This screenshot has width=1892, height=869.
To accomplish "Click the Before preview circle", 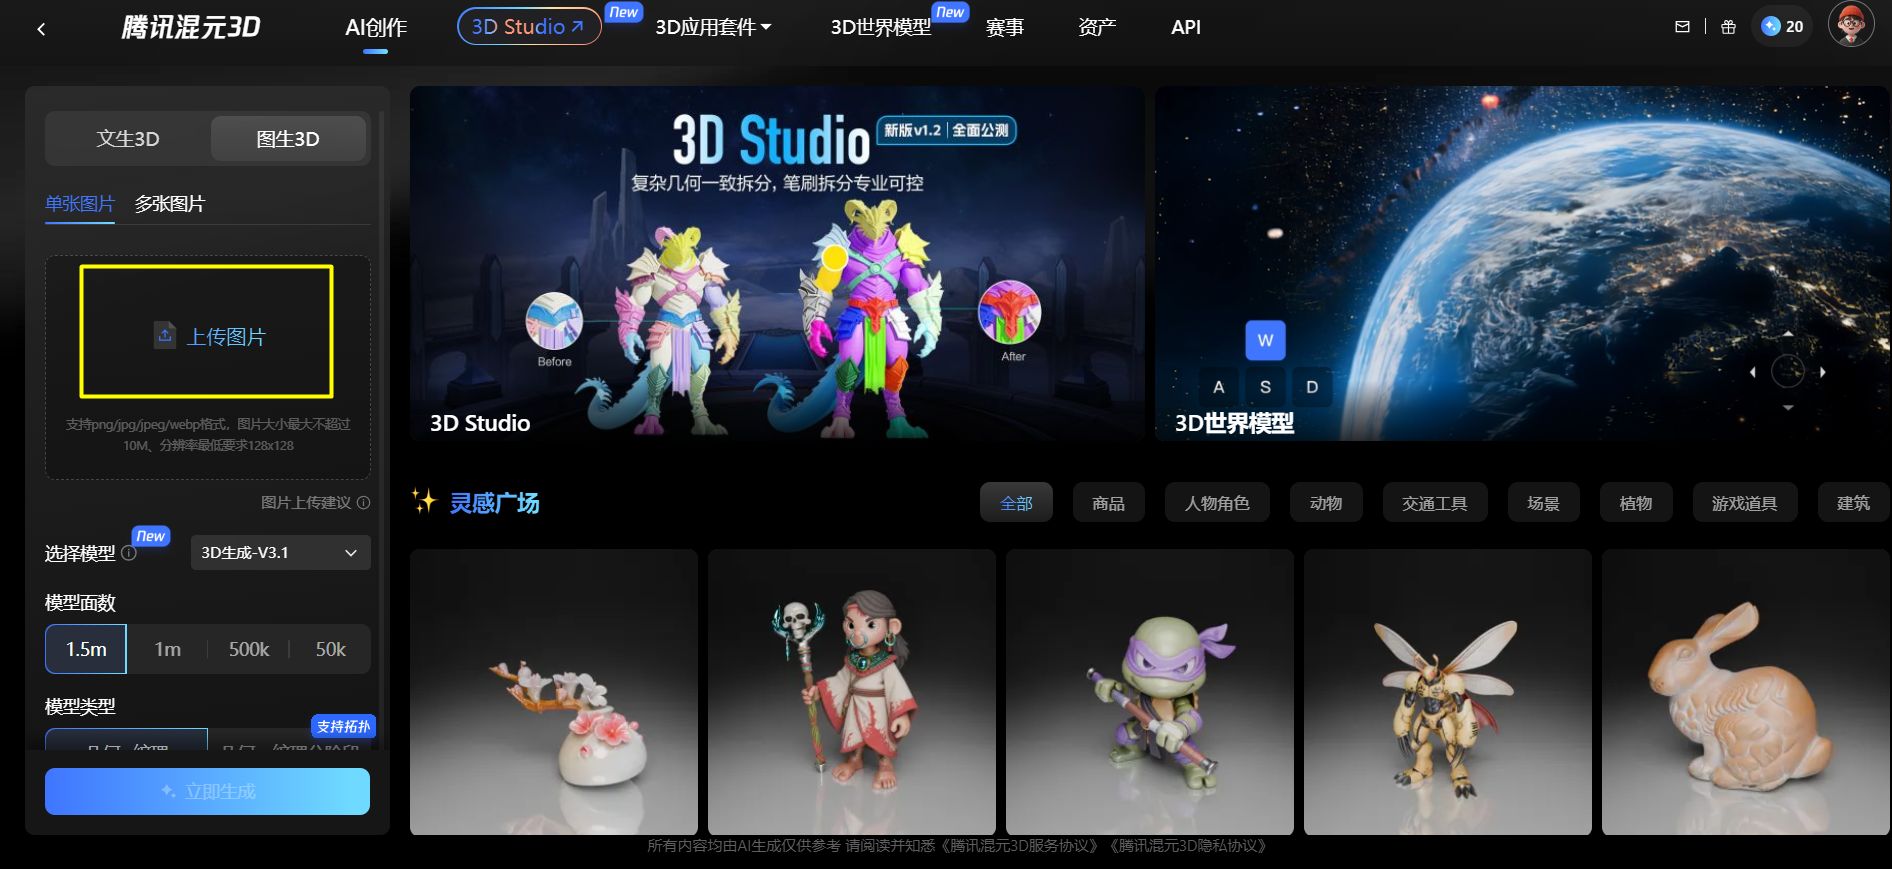I will click(x=554, y=321).
